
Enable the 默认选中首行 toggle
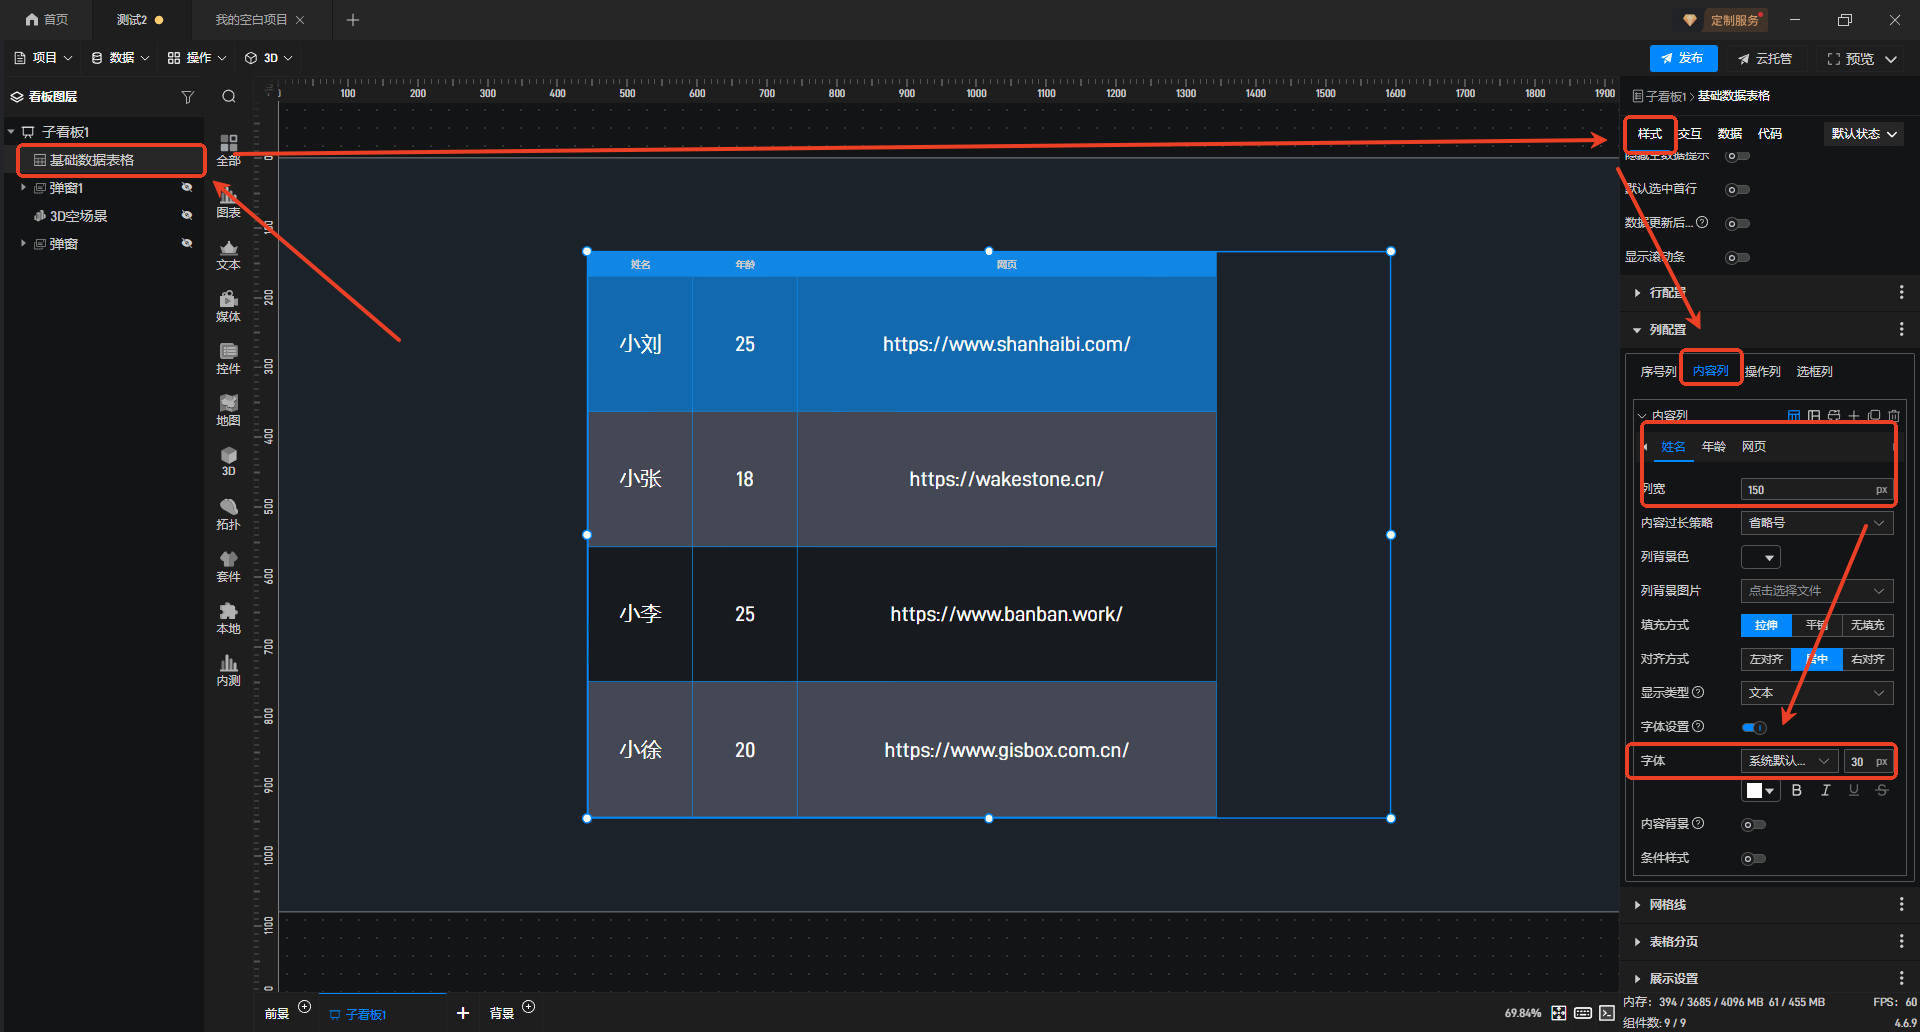coord(1737,189)
